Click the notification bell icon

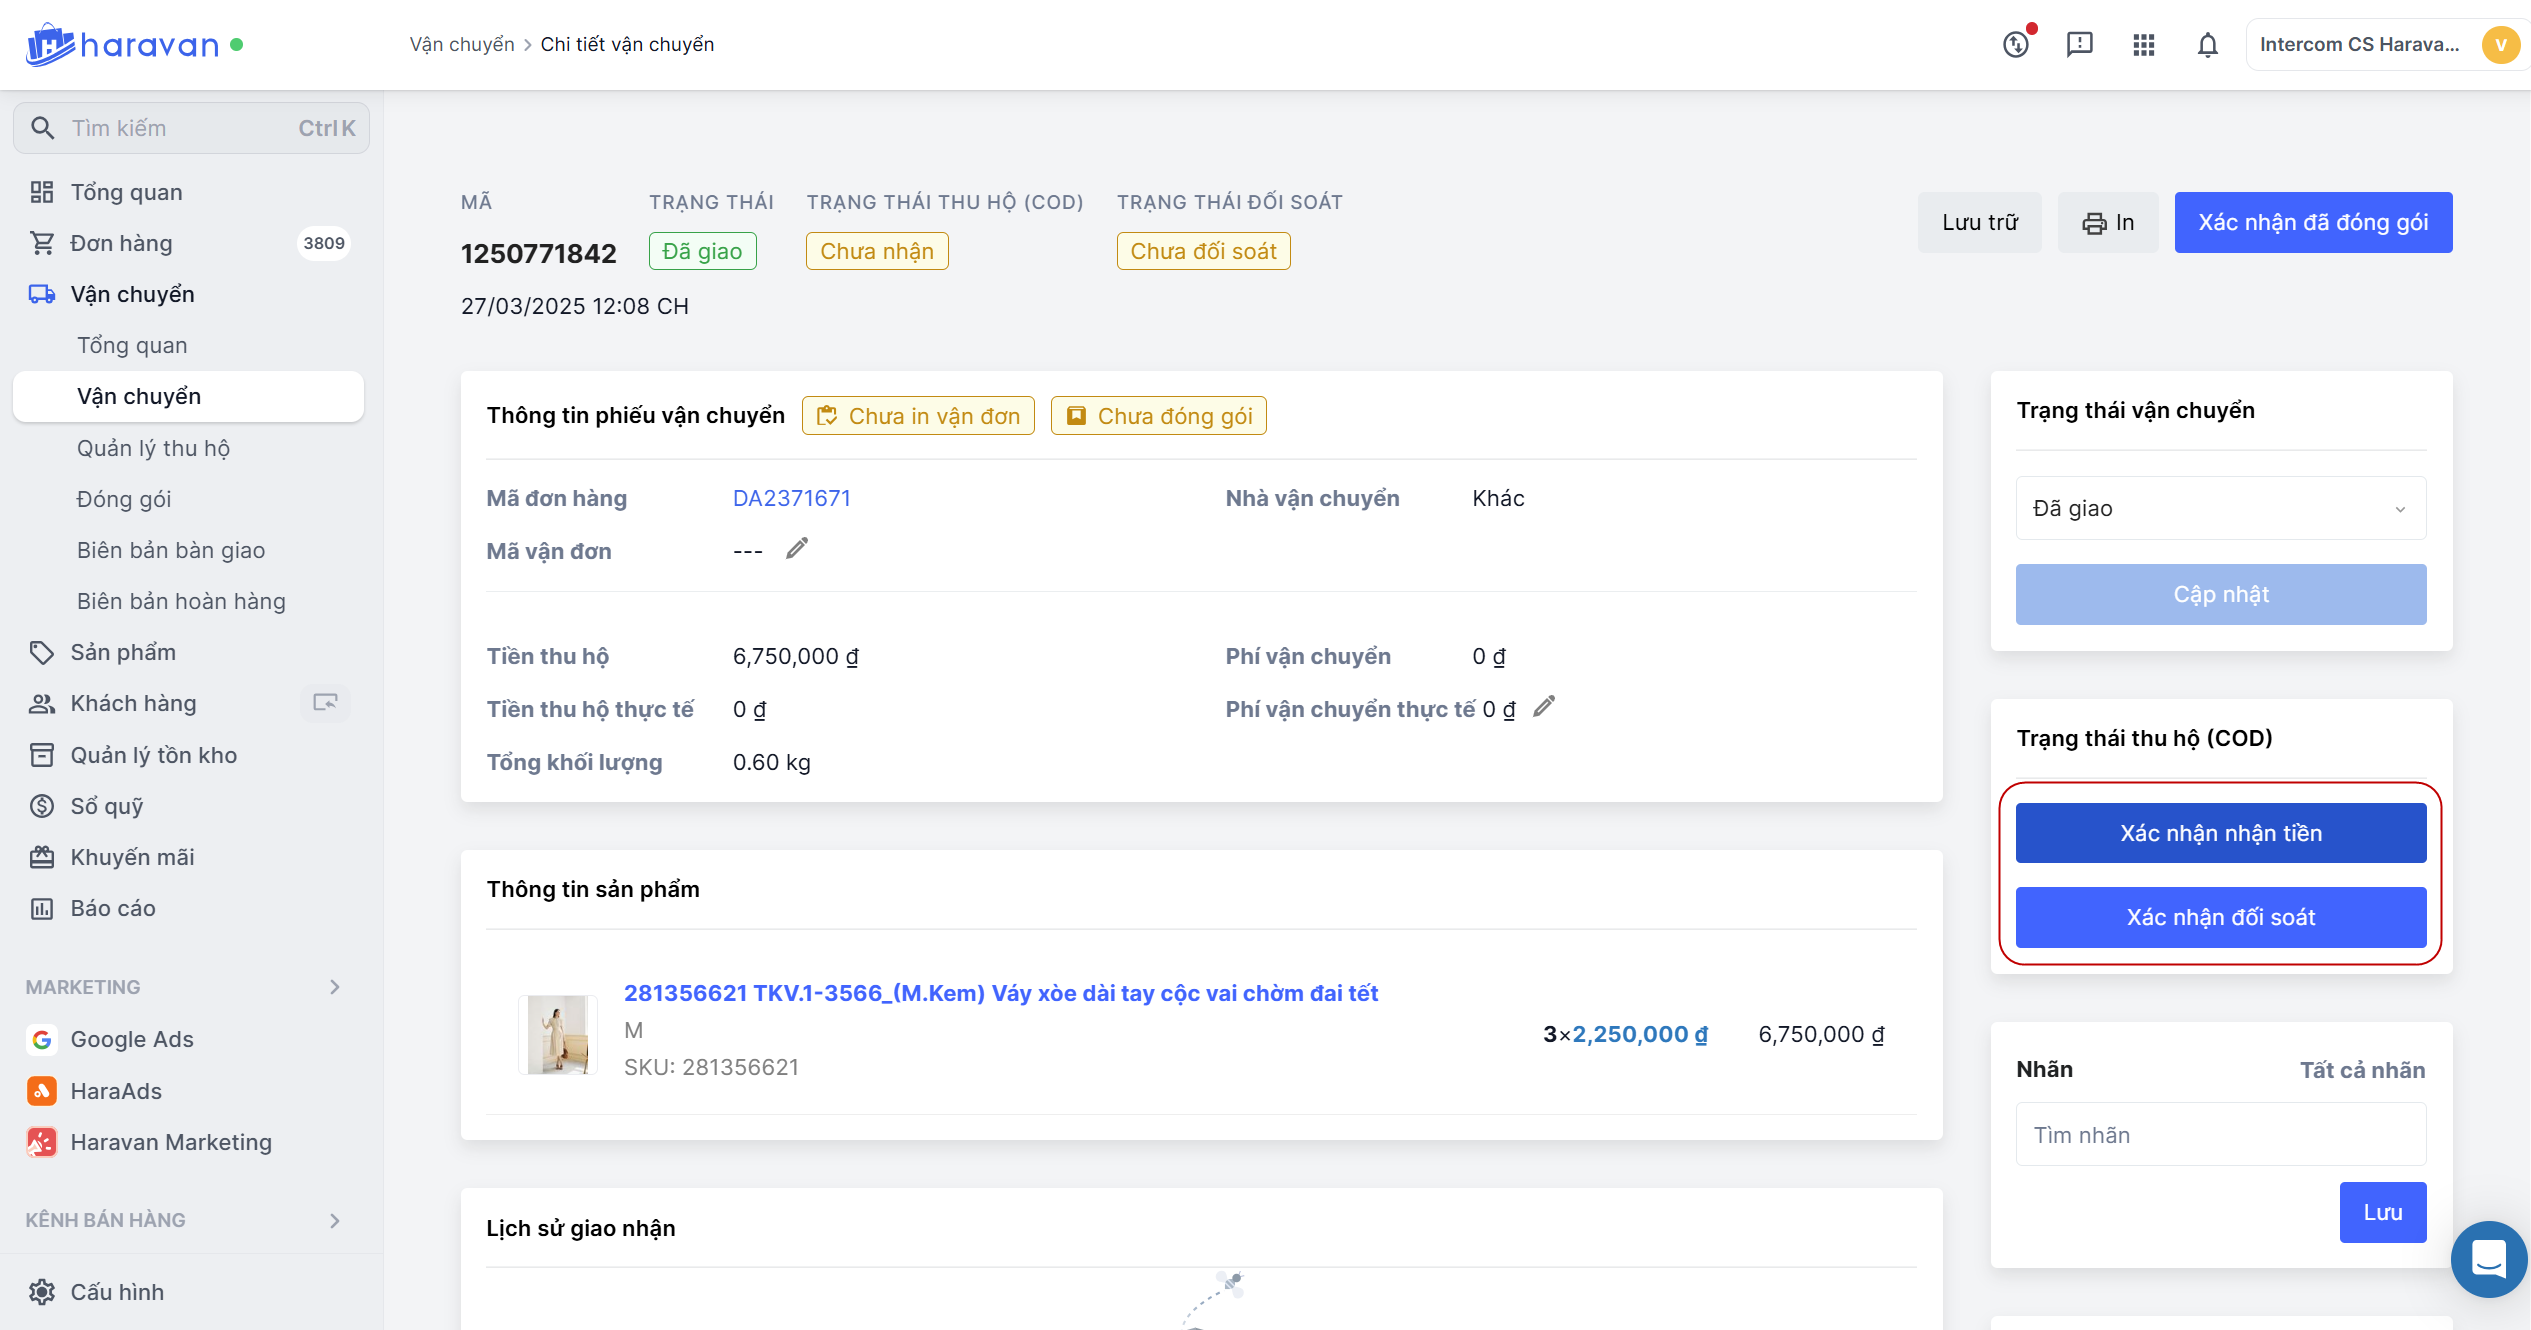click(x=2207, y=45)
